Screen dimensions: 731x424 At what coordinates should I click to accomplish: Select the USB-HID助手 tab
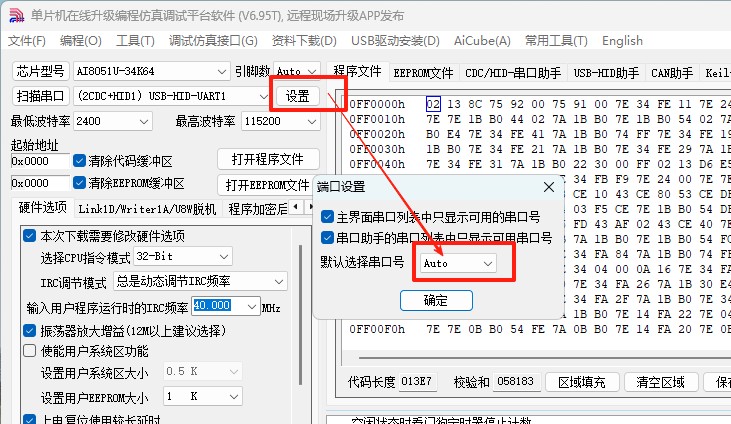click(606, 73)
